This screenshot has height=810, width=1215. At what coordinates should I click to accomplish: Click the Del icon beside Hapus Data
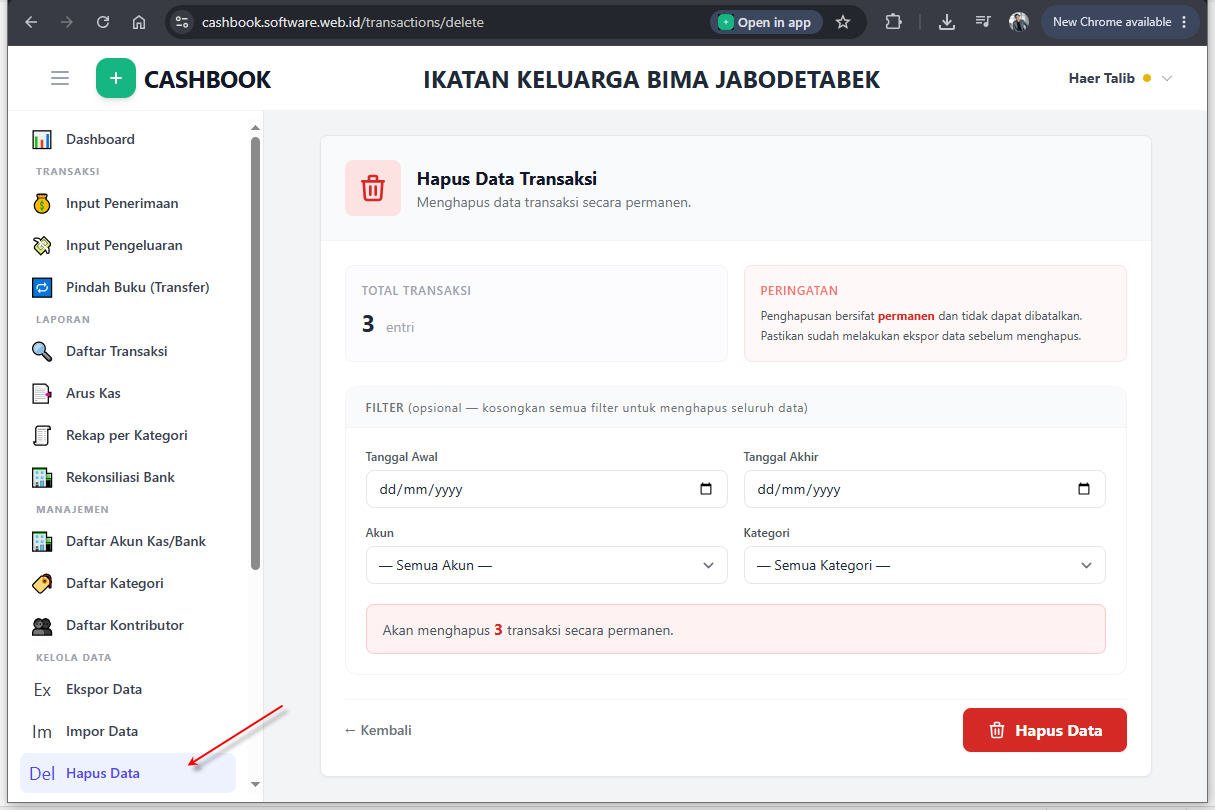(x=42, y=774)
